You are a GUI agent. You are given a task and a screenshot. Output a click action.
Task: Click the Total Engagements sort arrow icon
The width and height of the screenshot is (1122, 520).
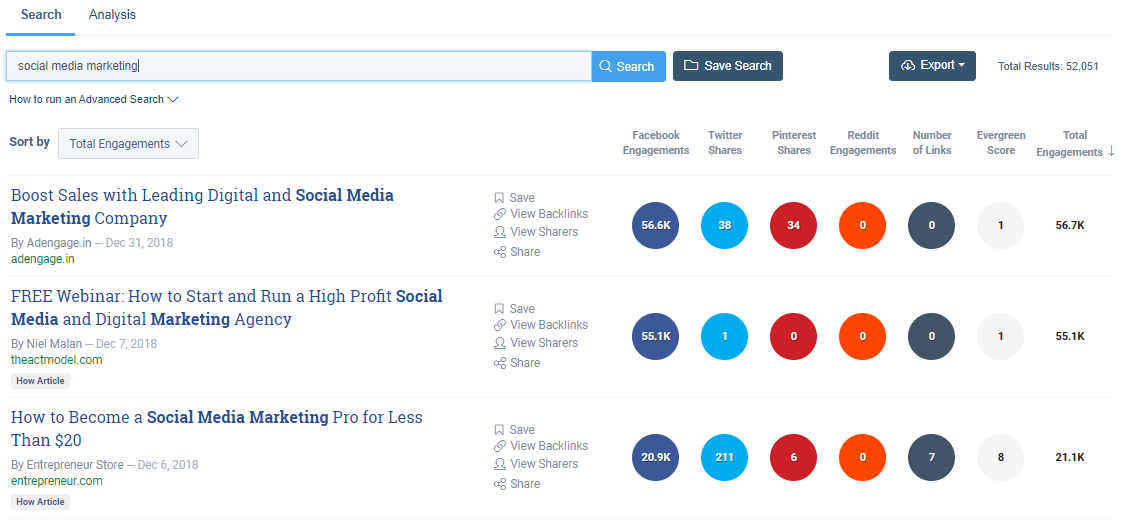pyautogui.click(x=1111, y=152)
